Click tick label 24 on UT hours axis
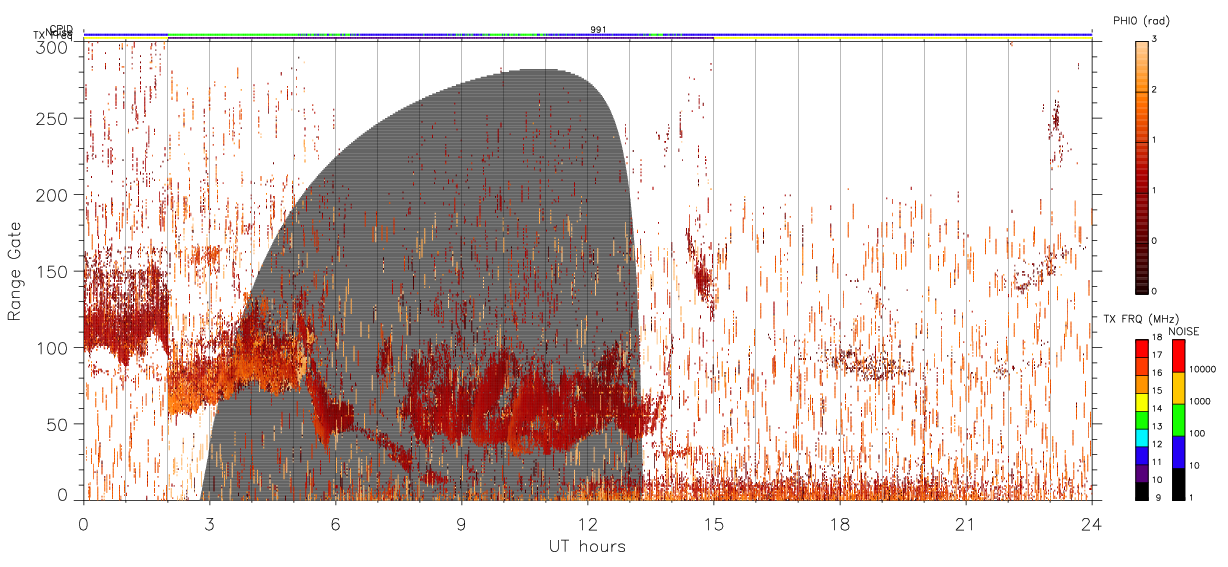1228x567 pixels. 1091,524
